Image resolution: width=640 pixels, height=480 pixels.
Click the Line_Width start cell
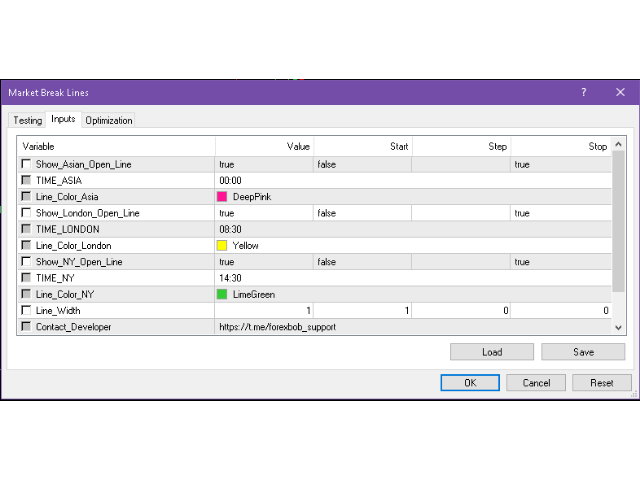362,311
